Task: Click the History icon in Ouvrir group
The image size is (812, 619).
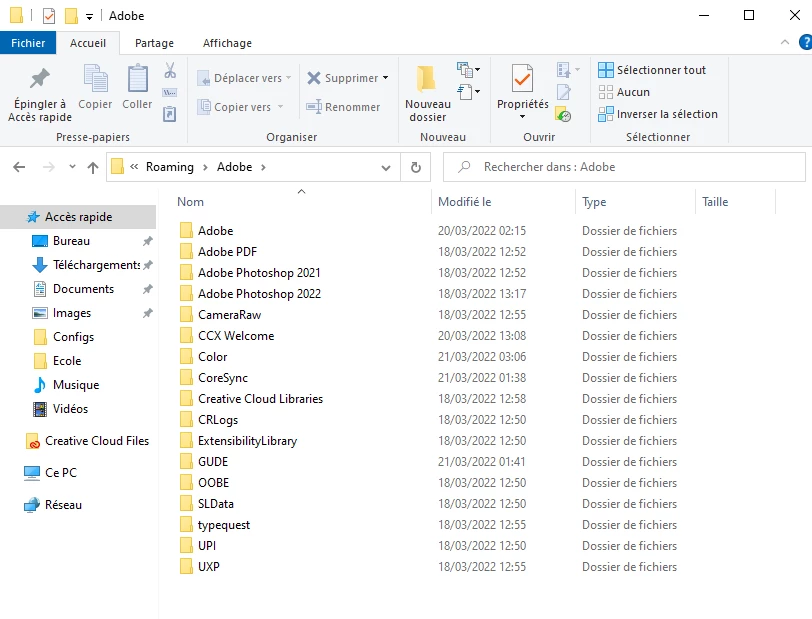Action: point(563,114)
